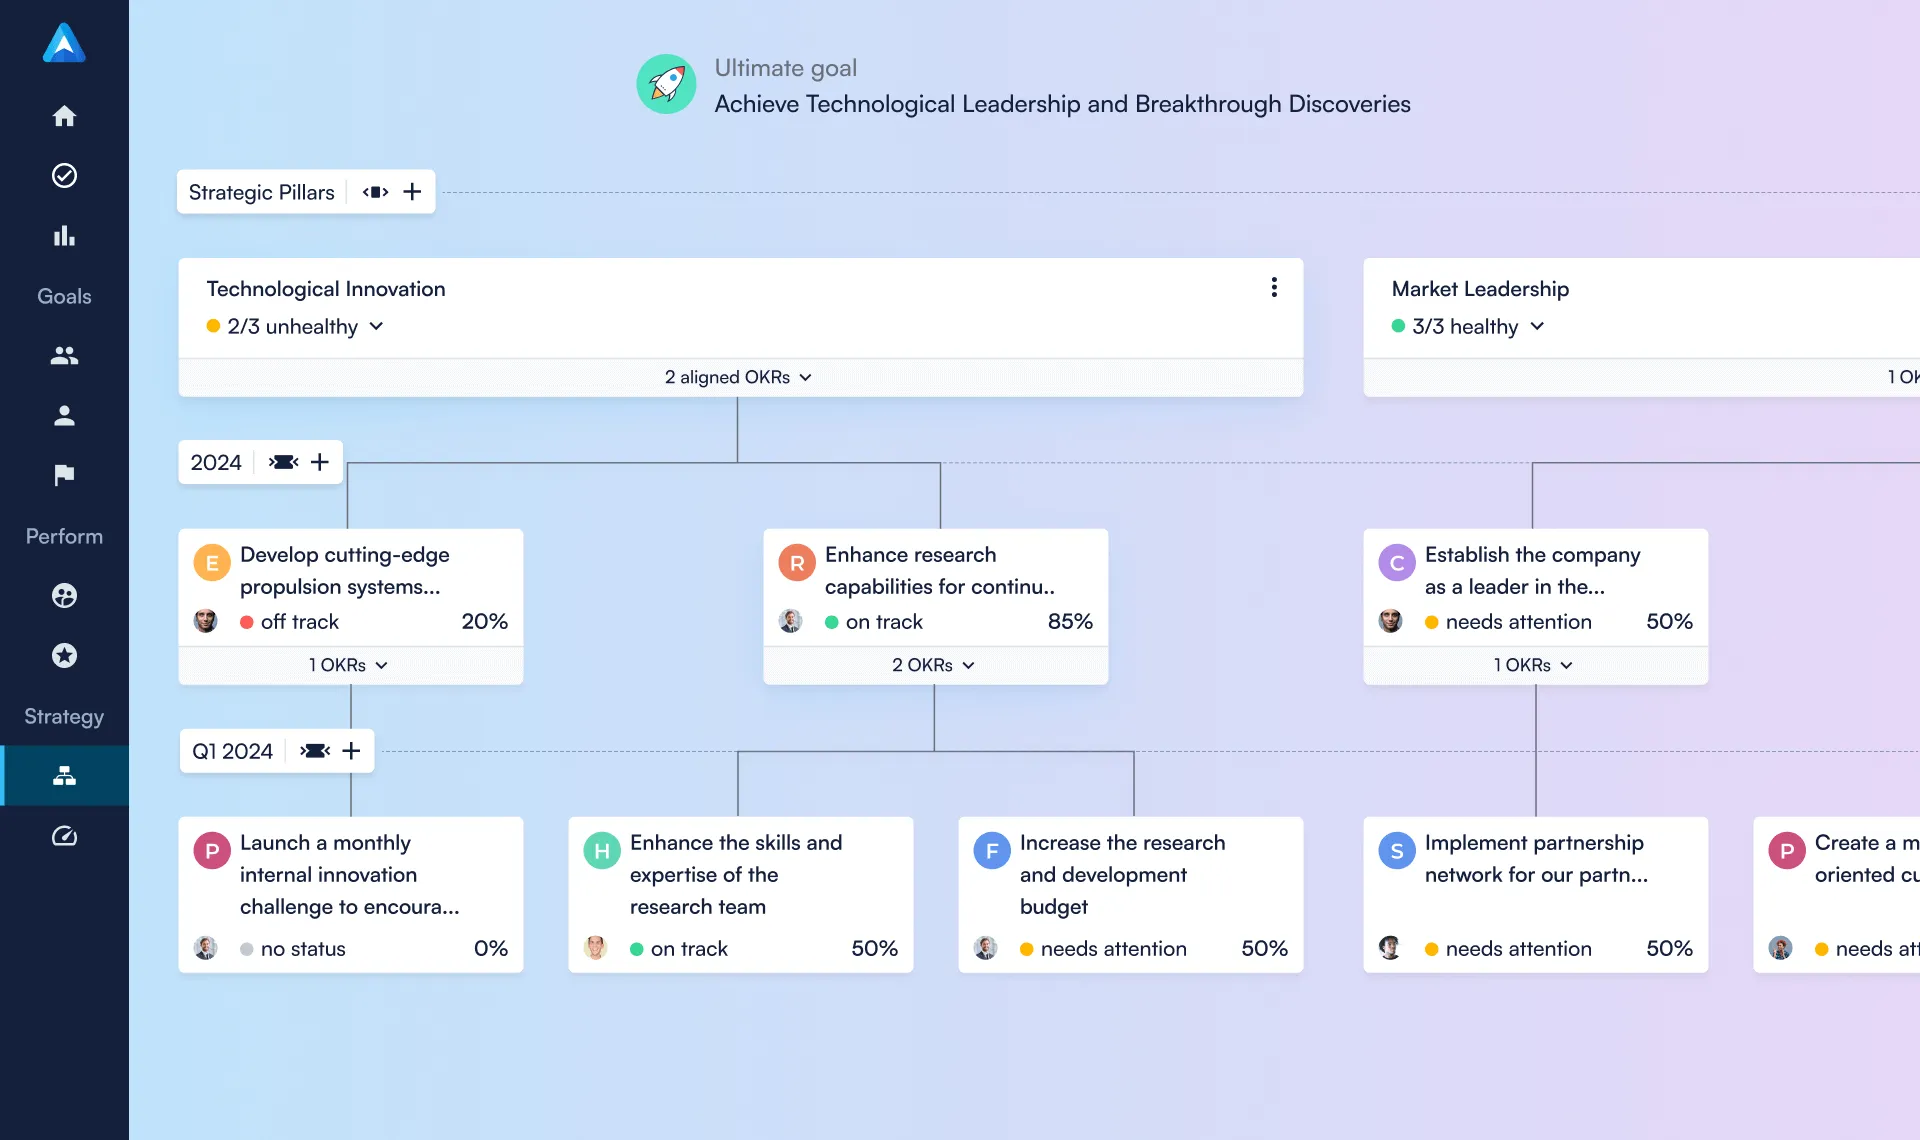The width and height of the screenshot is (1920, 1140).
Task: Add a new item to Q1 2024
Action: pos(351,751)
